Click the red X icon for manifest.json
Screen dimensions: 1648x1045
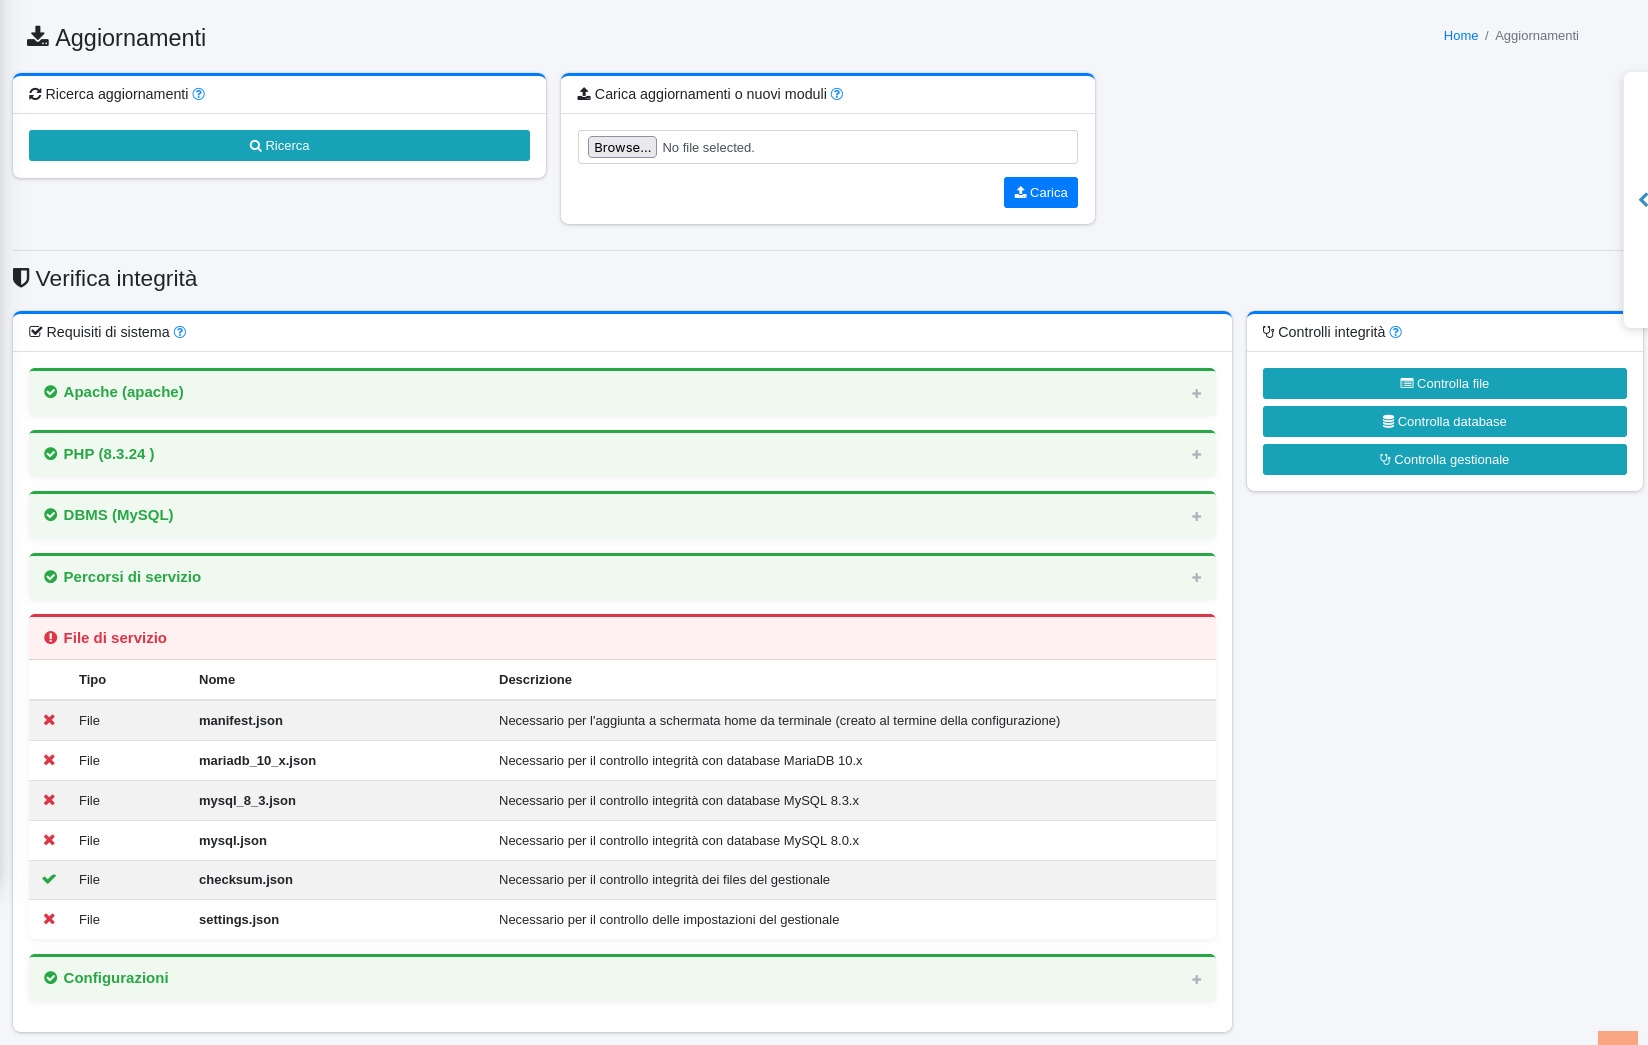click(x=49, y=720)
